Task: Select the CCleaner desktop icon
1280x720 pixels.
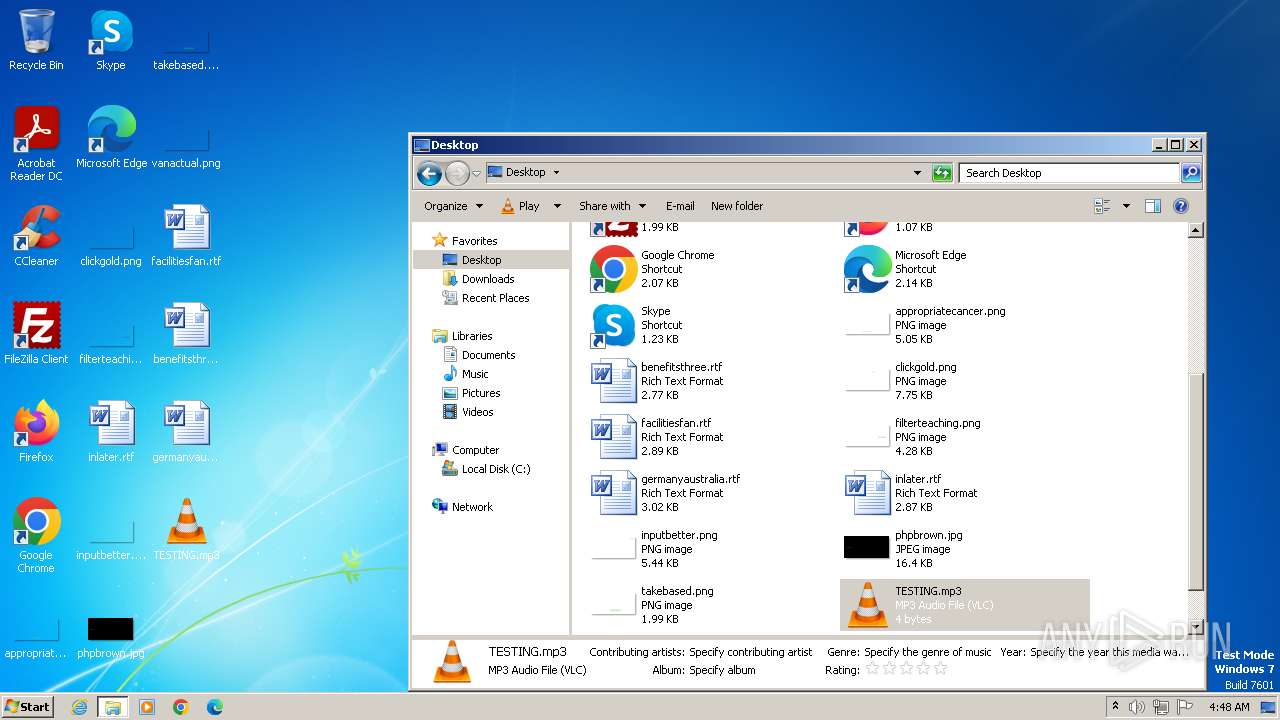Action: [x=36, y=236]
